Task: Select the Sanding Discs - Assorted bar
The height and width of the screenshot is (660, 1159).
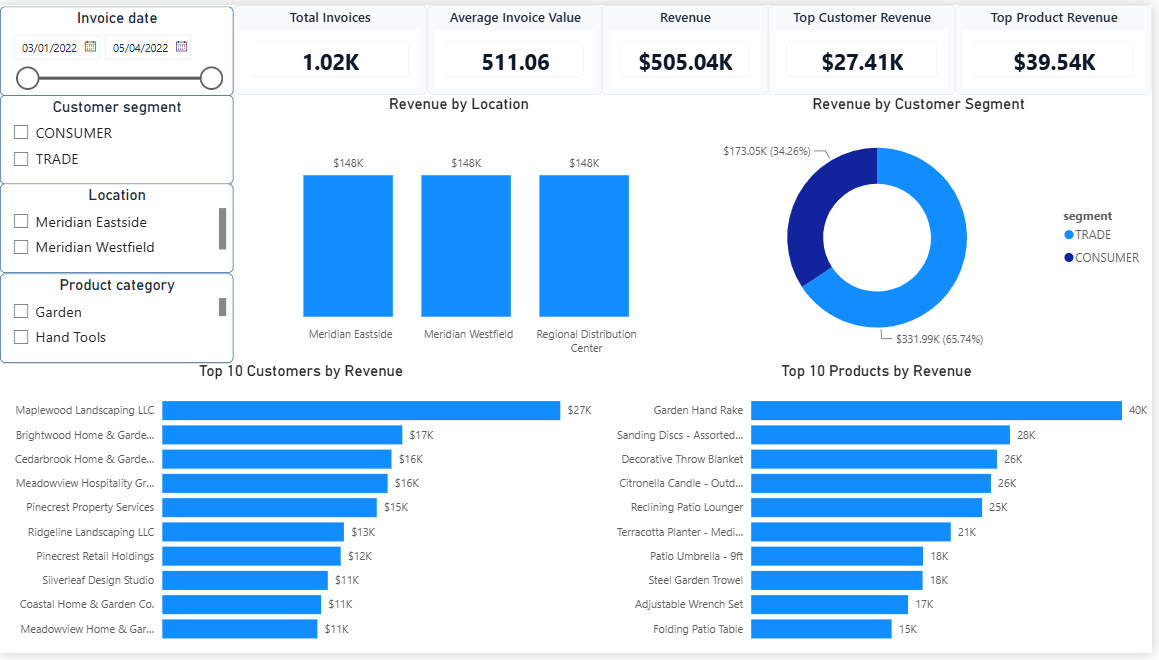Action: point(880,435)
